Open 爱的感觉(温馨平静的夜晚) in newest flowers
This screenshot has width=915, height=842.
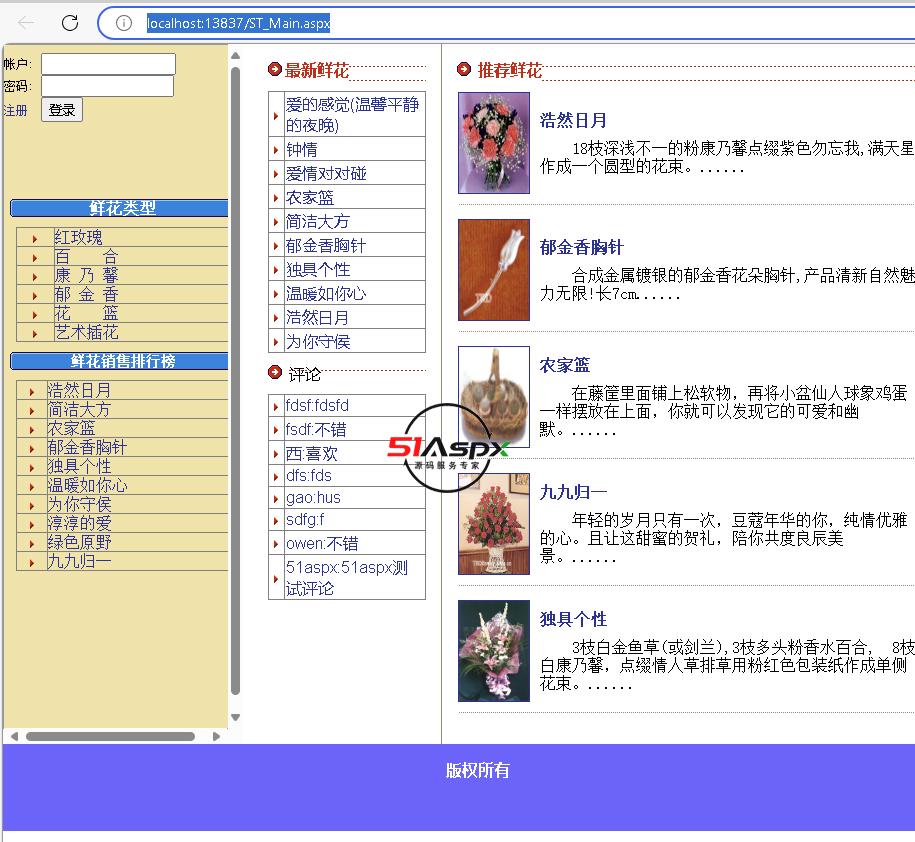pyautogui.click(x=352, y=115)
